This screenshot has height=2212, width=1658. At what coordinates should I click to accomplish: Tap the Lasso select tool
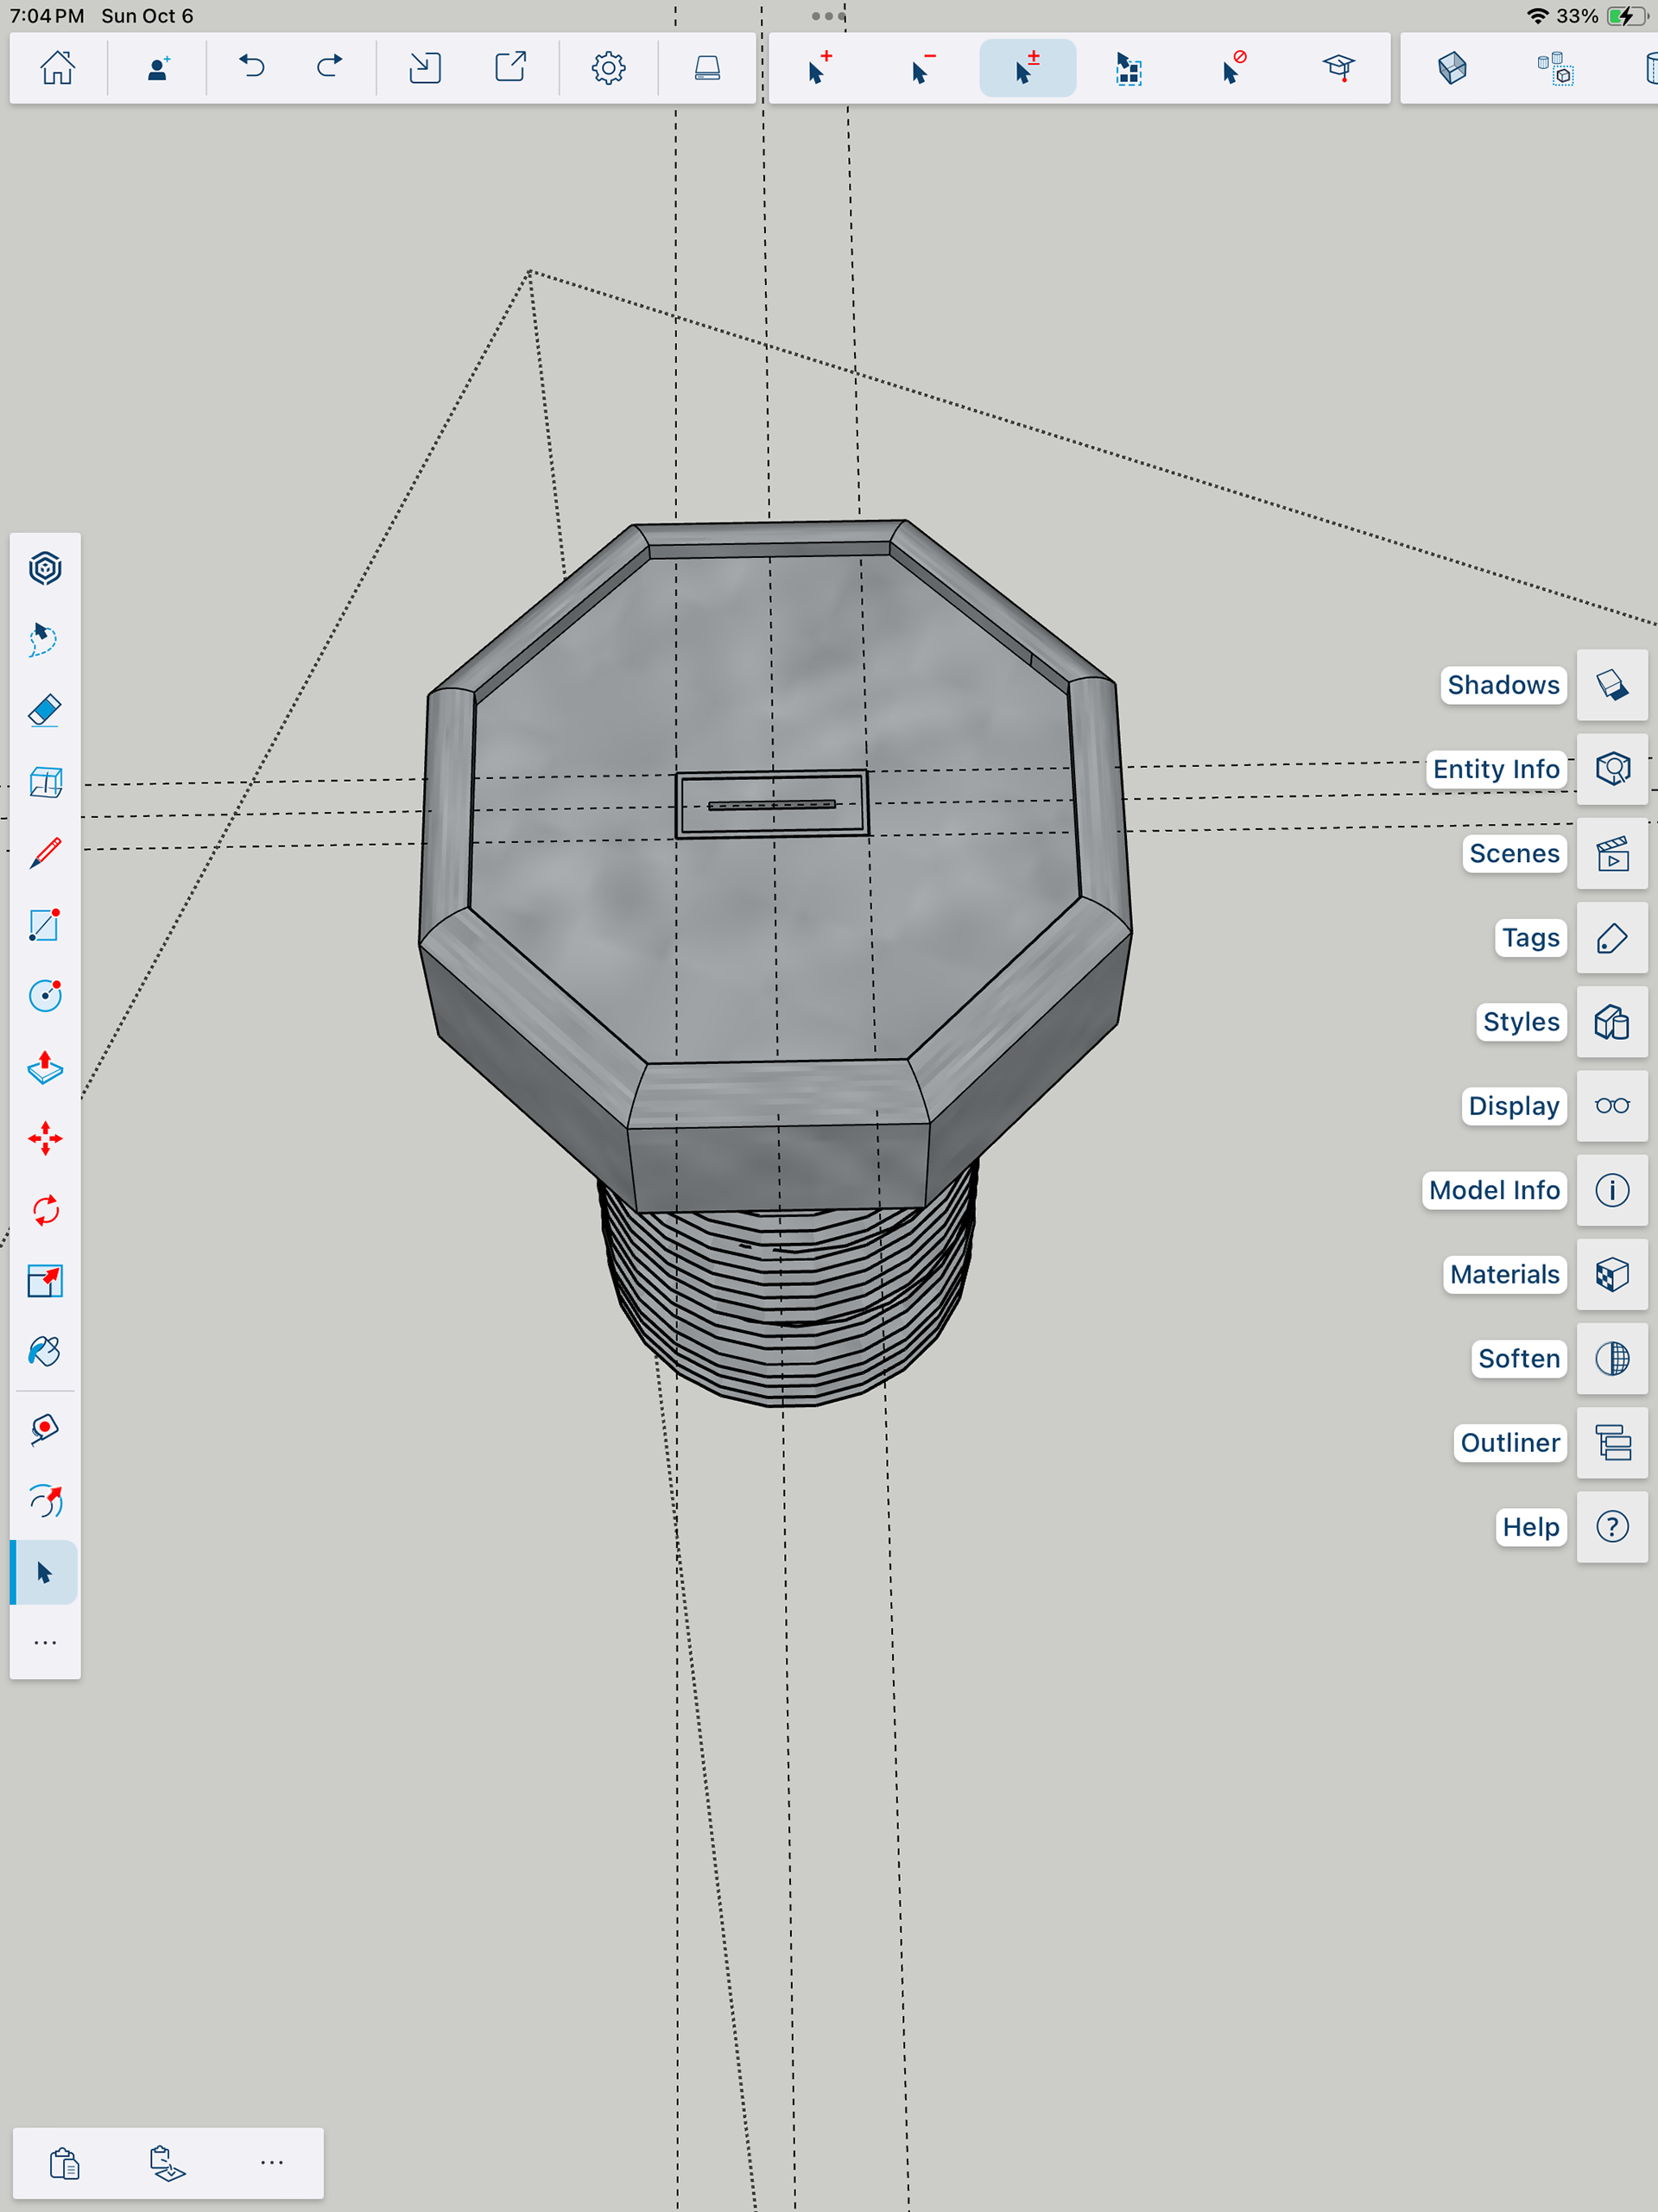(x=45, y=639)
